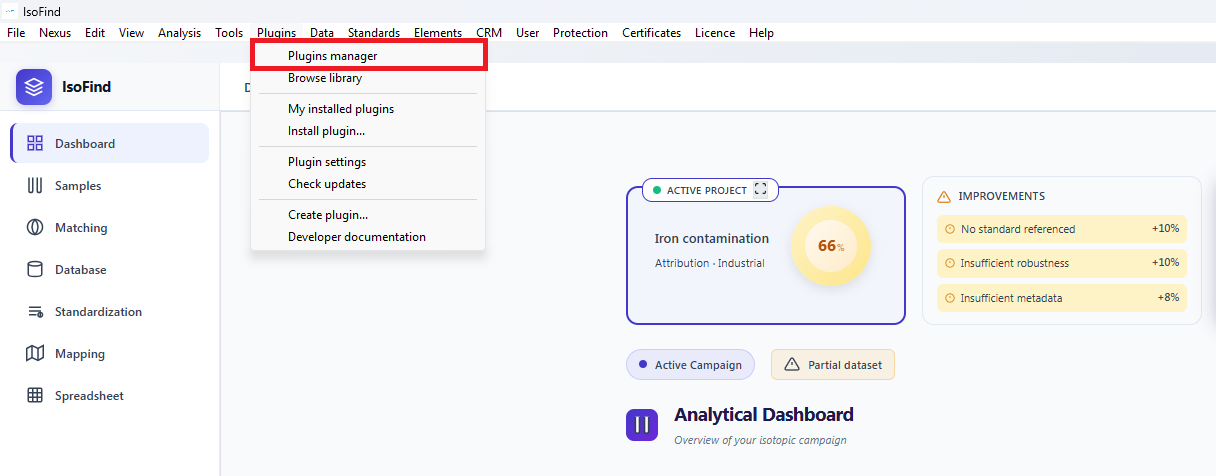Open the CRM menu

[x=489, y=33]
